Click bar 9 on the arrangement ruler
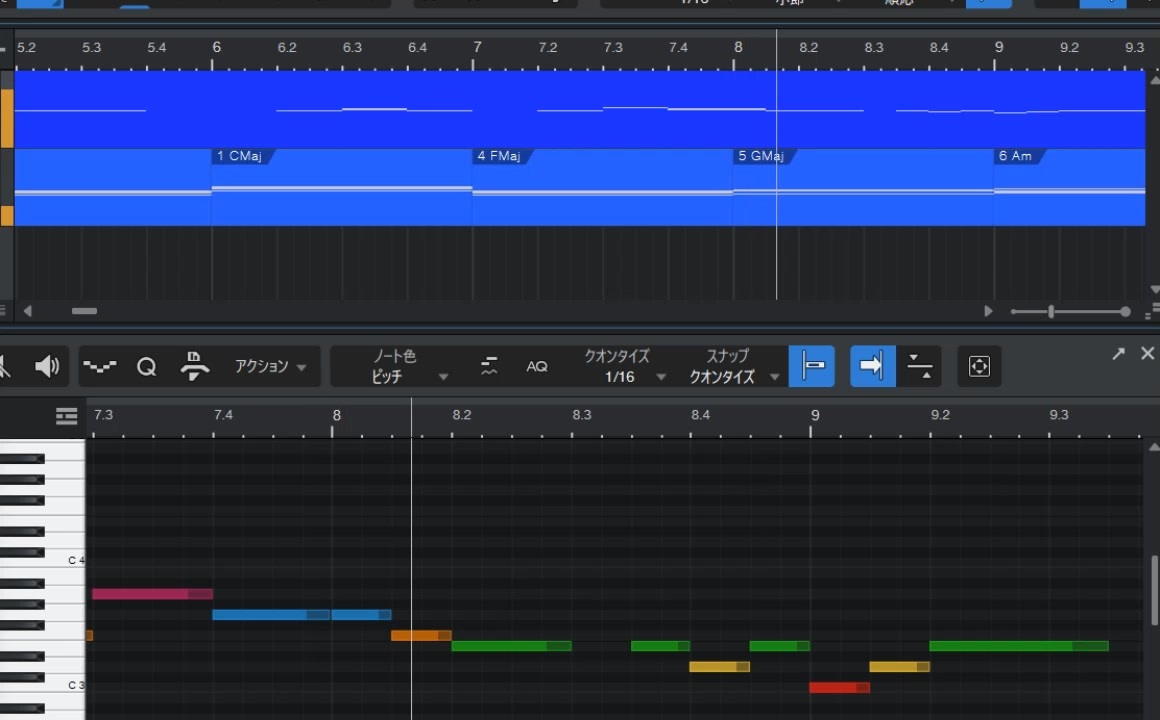Image resolution: width=1160 pixels, height=720 pixels. pos(999,47)
